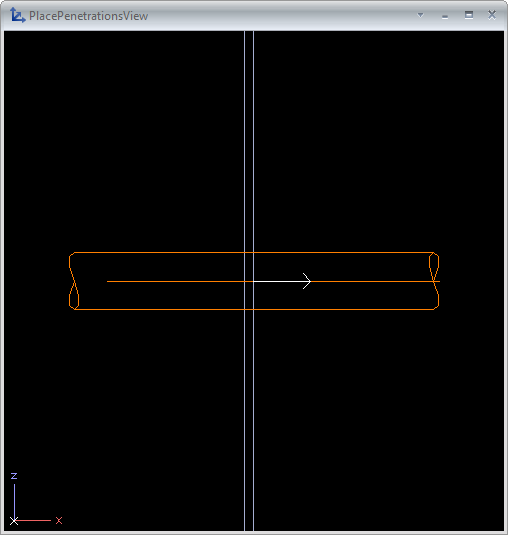508x535 pixels.
Task: Minimize the PlacePenetrationsView window
Action: click(445, 17)
